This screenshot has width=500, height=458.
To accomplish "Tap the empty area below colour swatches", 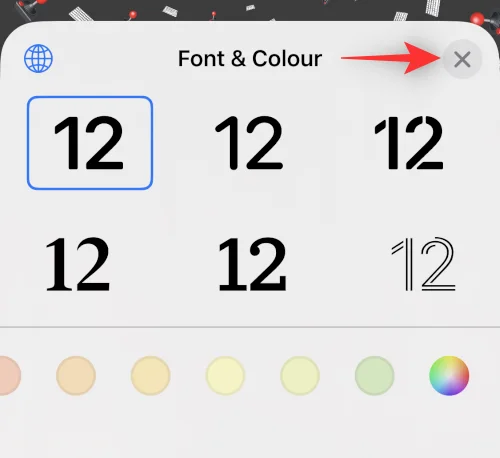I will pyautogui.click(x=250, y=428).
